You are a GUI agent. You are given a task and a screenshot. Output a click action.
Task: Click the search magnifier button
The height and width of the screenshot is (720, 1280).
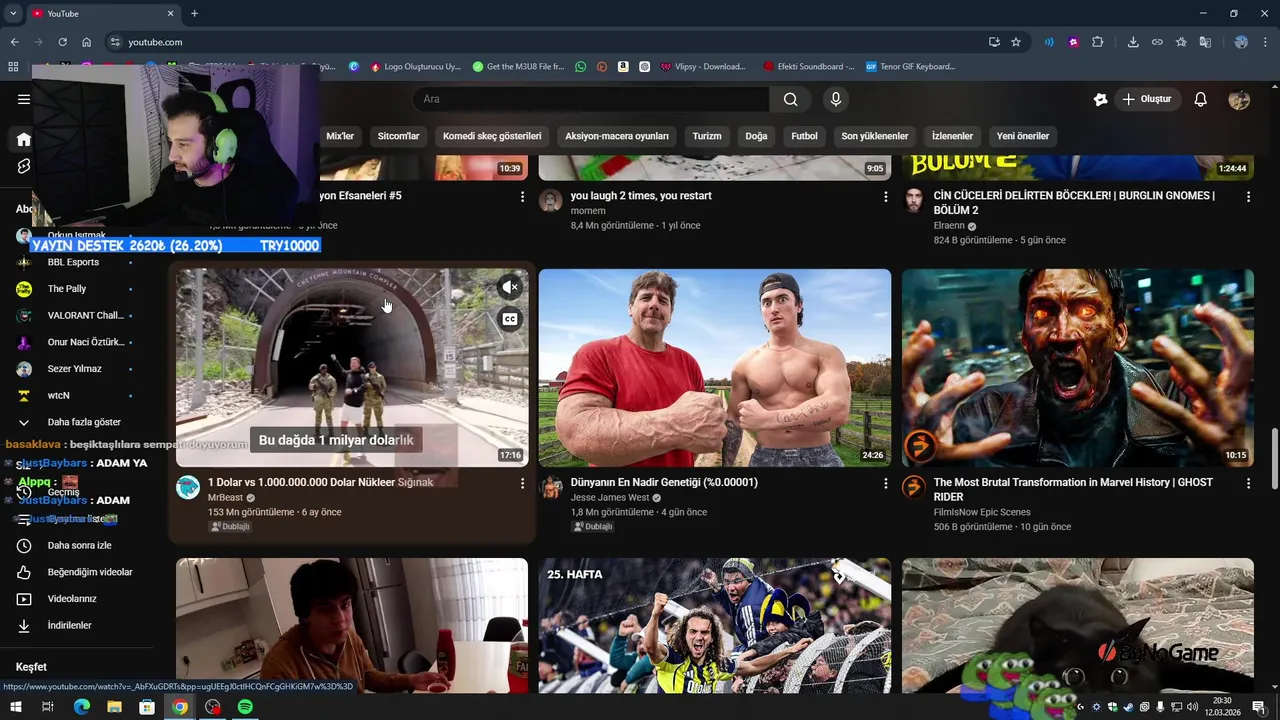point(791,99)
